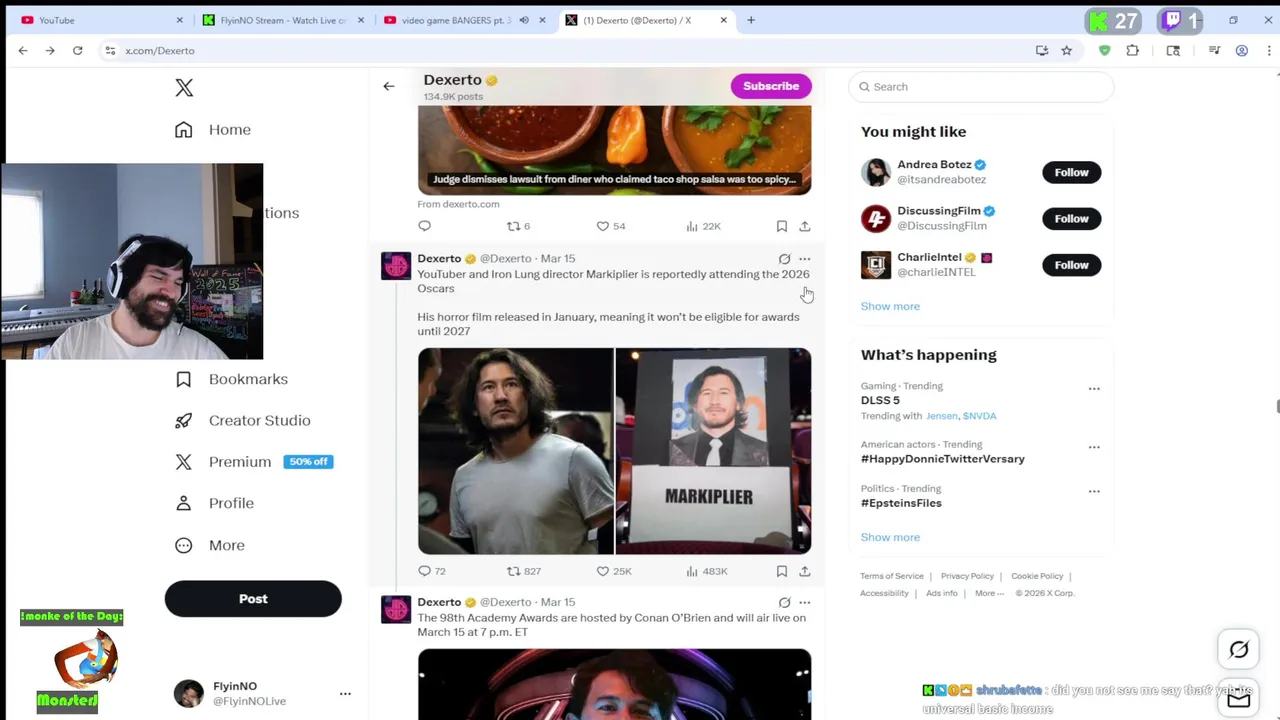
Task: Open Grok on the Academy Awards post
Action: pyautogui.click(x=784, y=603)
